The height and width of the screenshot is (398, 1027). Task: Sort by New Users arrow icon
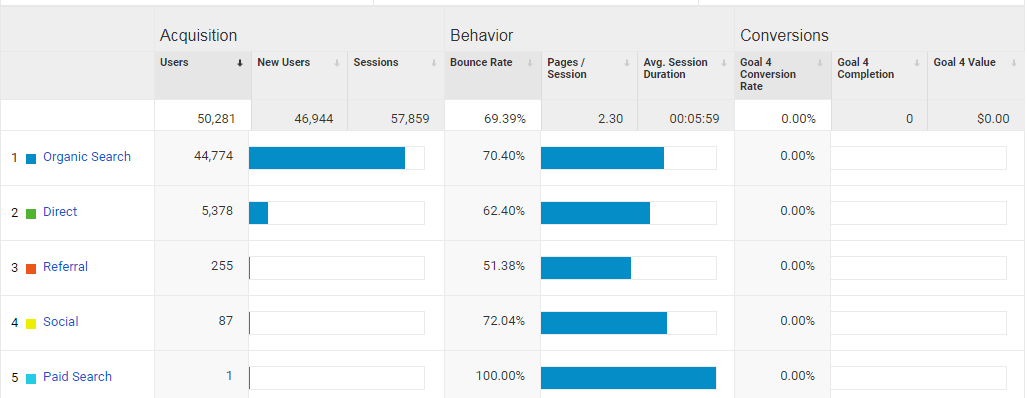[337, 63]
